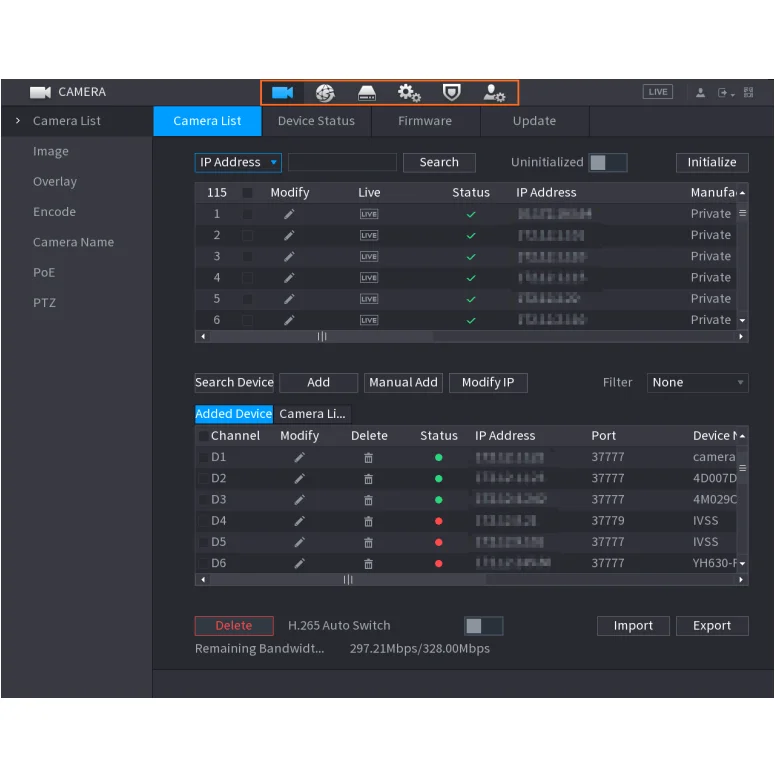Delete channel D5 using its trash icon
Screen dimensions: 775x775
click(368, 543)
